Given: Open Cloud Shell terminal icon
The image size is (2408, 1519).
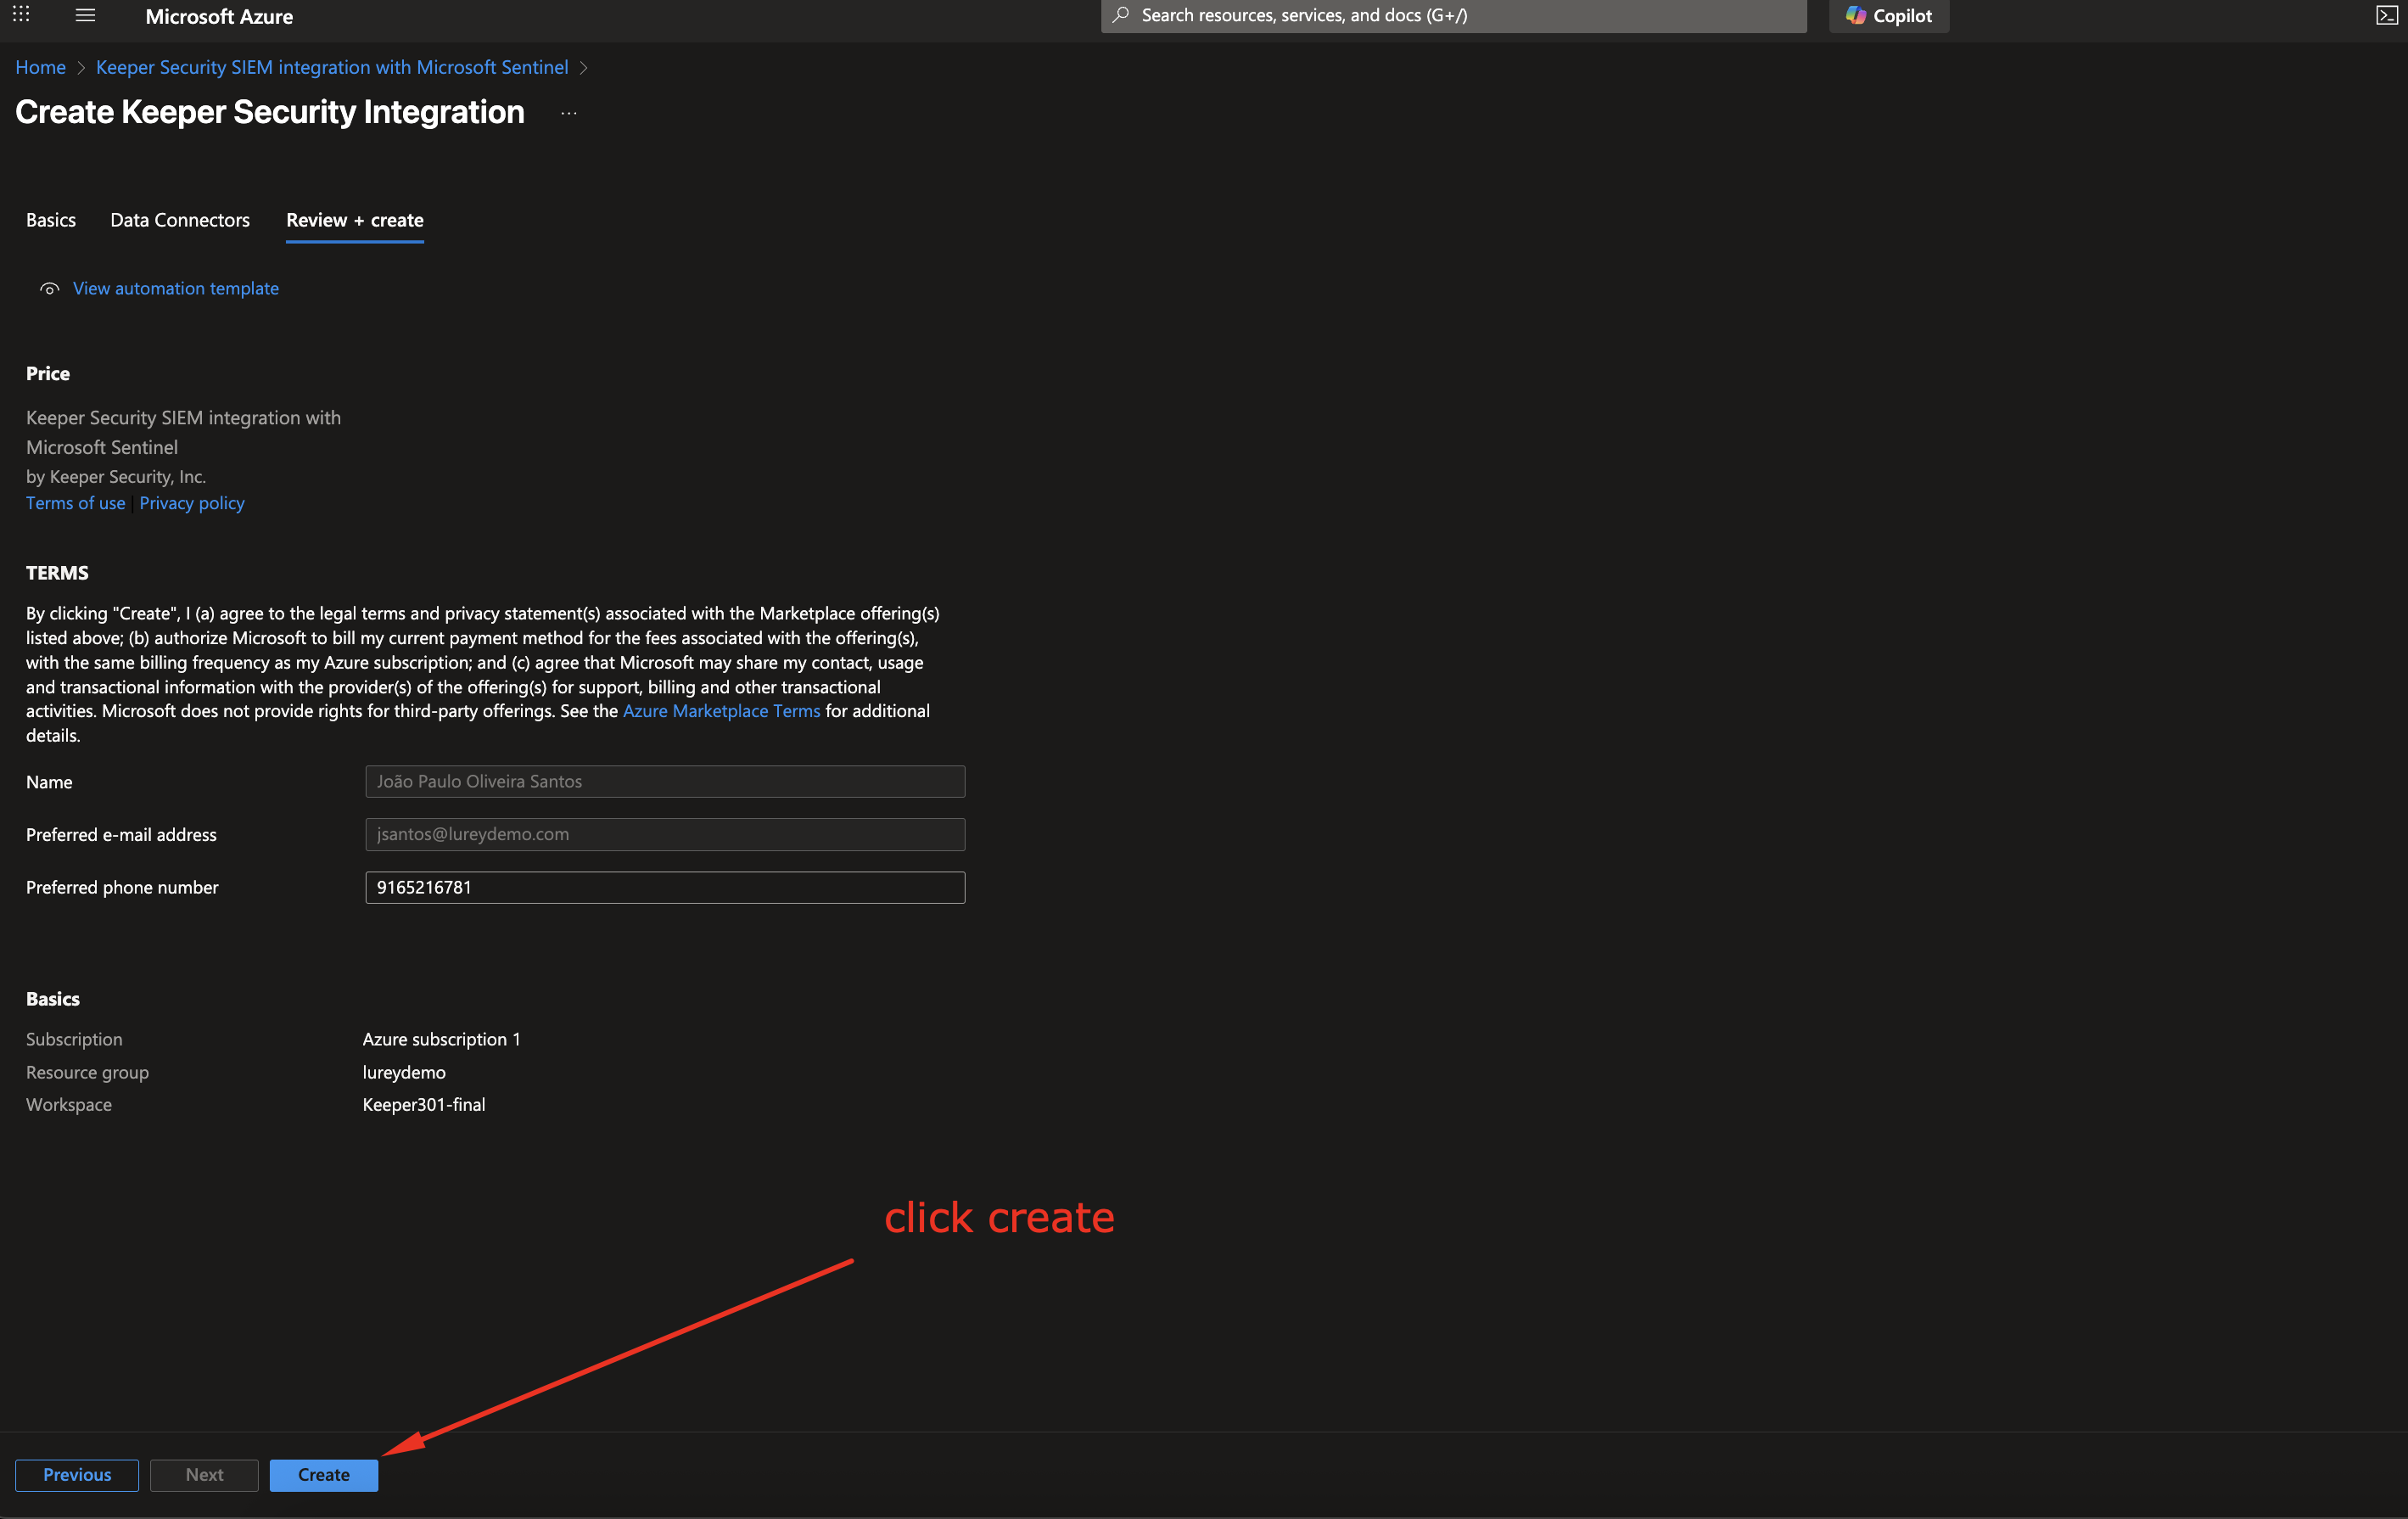Looking at the screenshot, I should click(2386, 15).
